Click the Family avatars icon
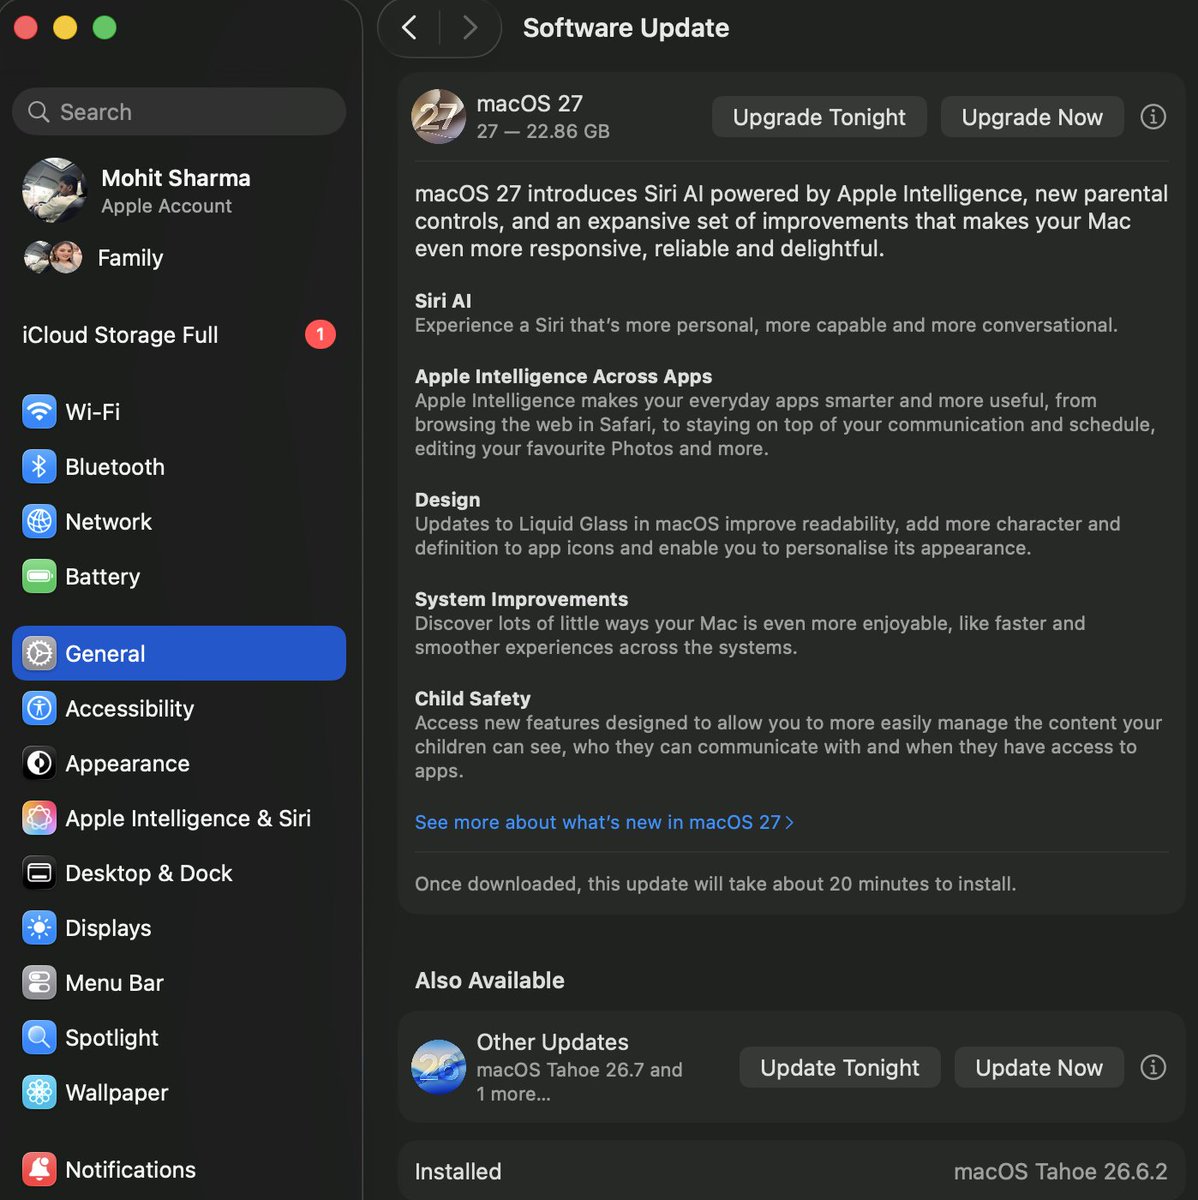Image resolution: width=1198 pixels, height=1200 pixels. [53, 258]
